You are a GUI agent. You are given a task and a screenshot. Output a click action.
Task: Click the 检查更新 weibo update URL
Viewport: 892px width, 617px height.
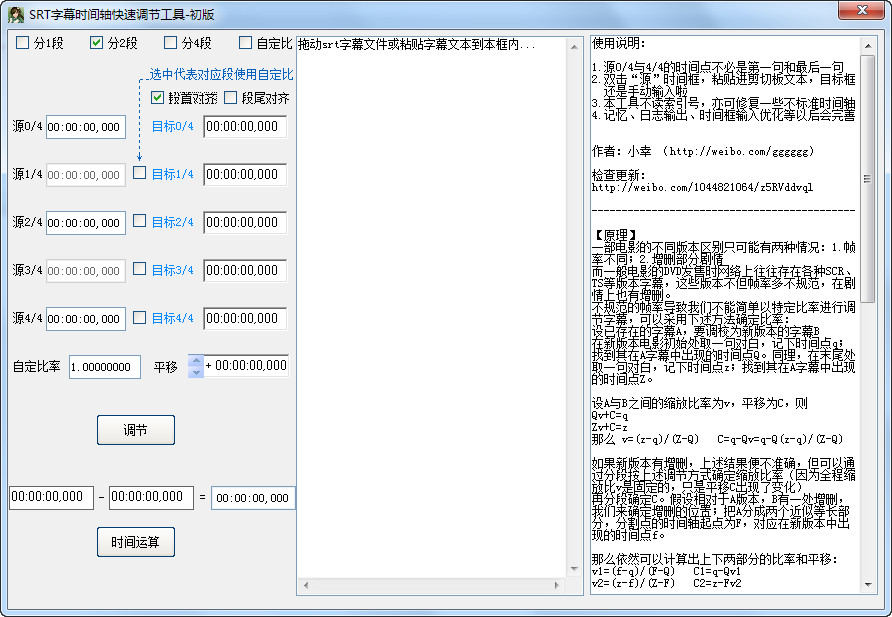coord(703,187)
